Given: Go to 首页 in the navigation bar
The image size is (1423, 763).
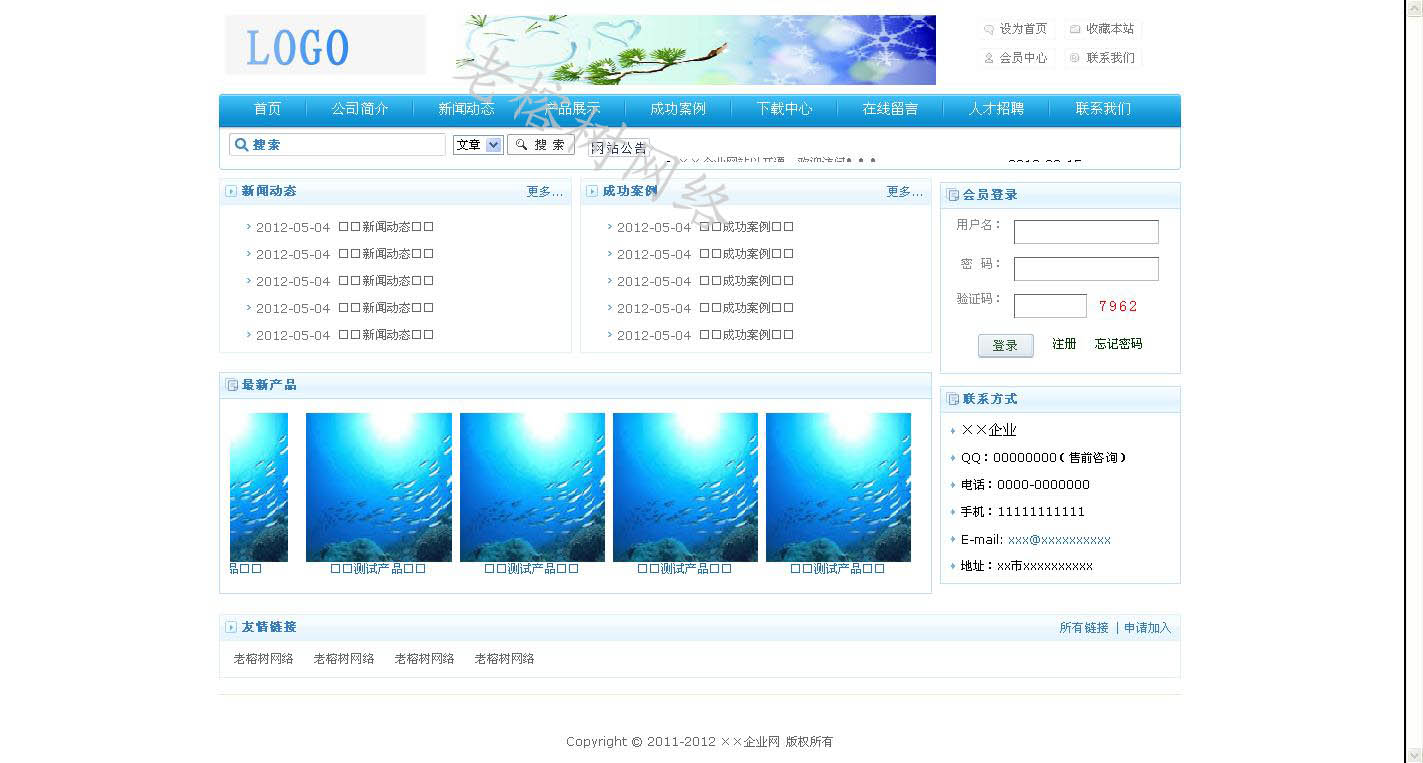Looking at the screenshot, I should [x=267, y=109].
